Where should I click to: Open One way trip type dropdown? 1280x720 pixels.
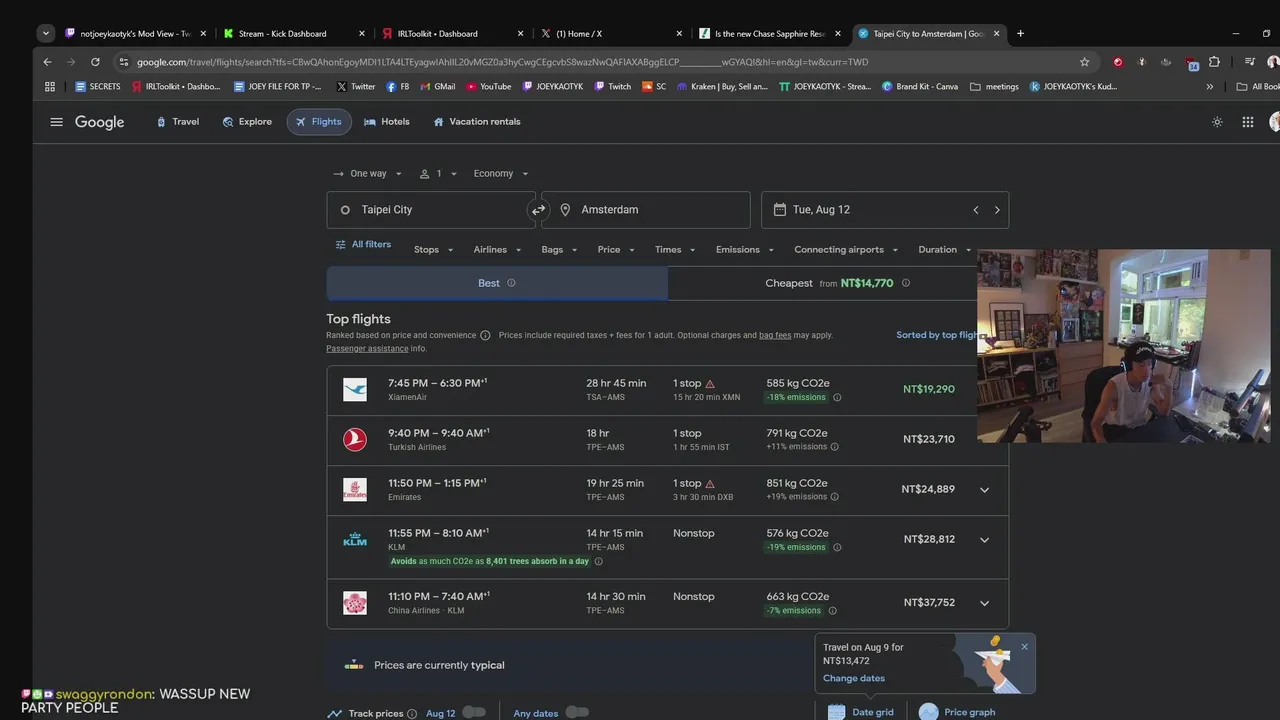coord(368,174)
